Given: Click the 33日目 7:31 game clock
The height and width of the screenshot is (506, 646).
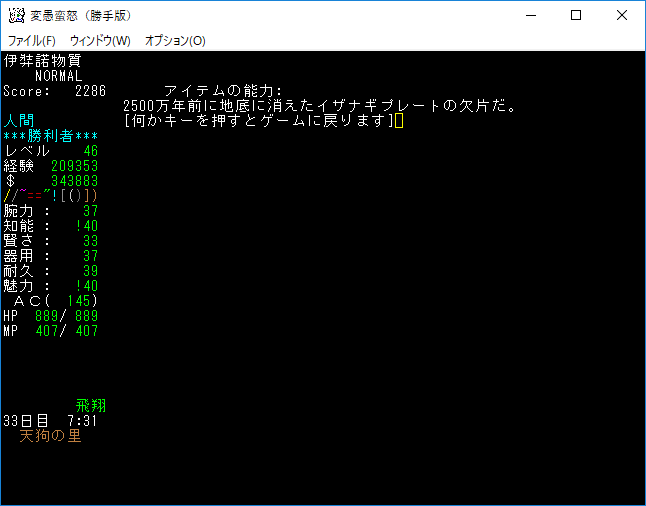Looking at the screenshot, I should pyautogui.click(x=50, y=421).
